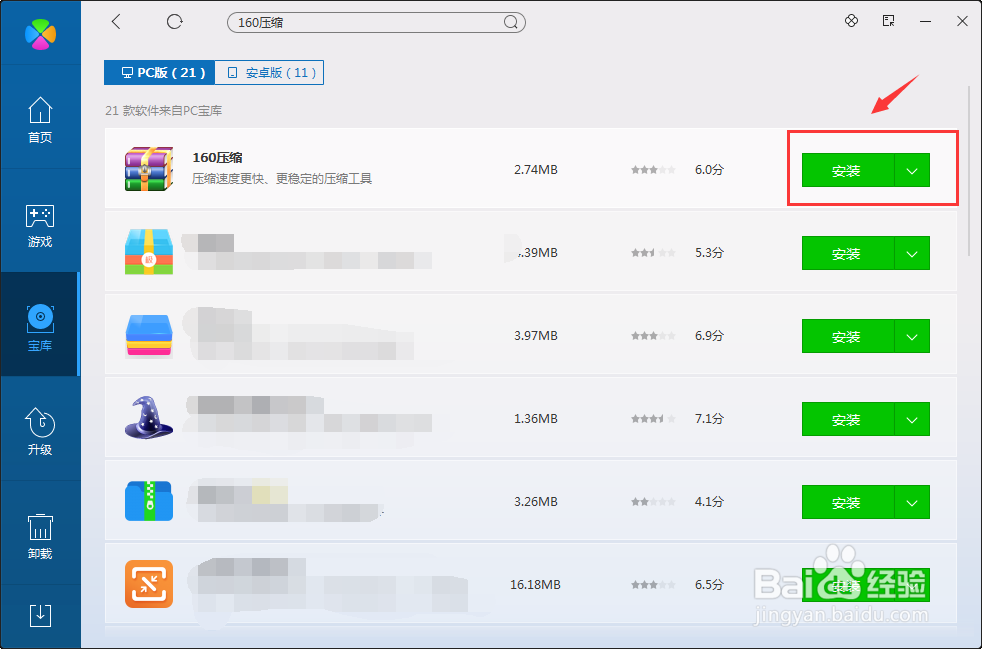The width and height of the screenshot is (982, 649).
Task: Click description 压缩速度更快、更稳定的压缩工具
Action: point(282,179)
